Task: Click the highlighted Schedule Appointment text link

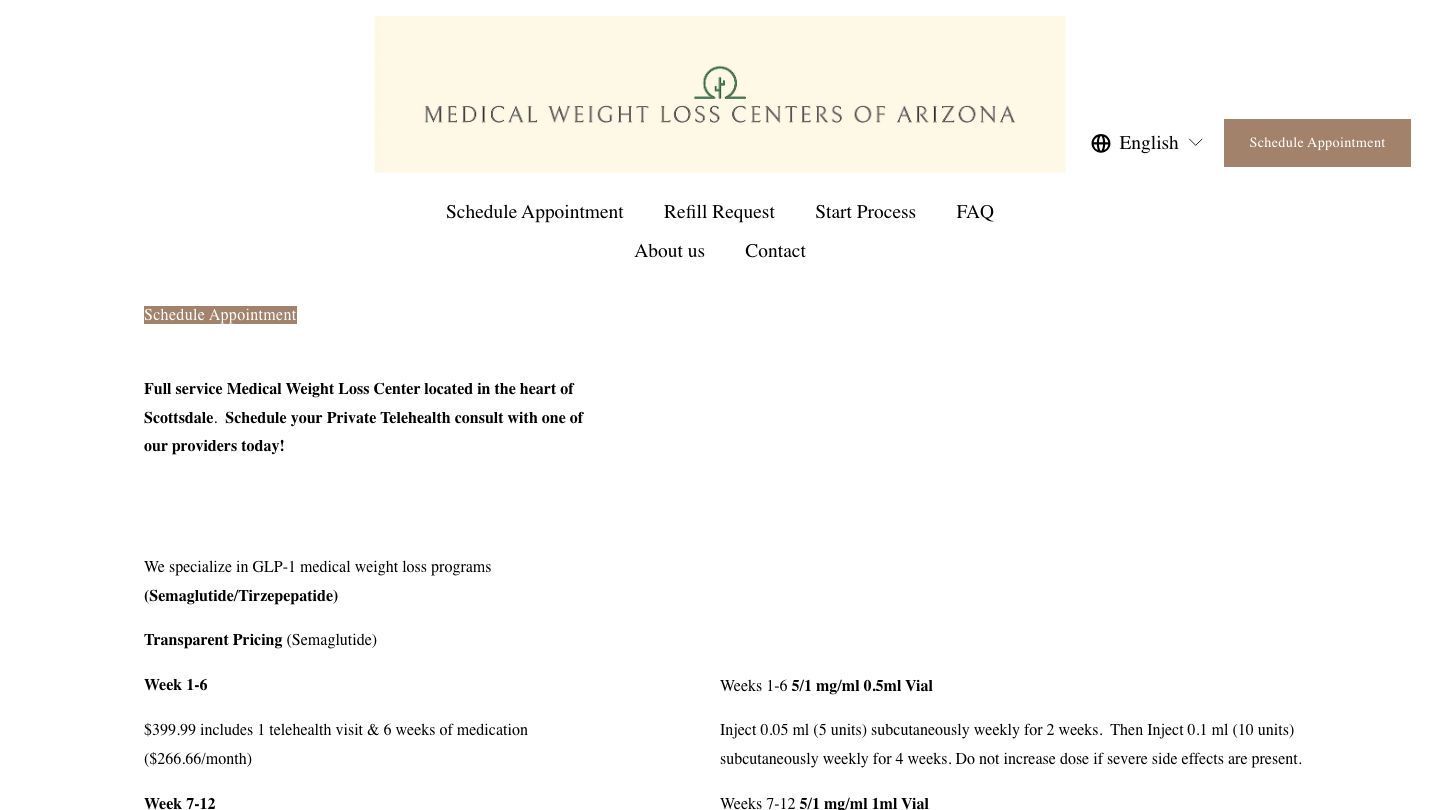Action: point(220,315)
